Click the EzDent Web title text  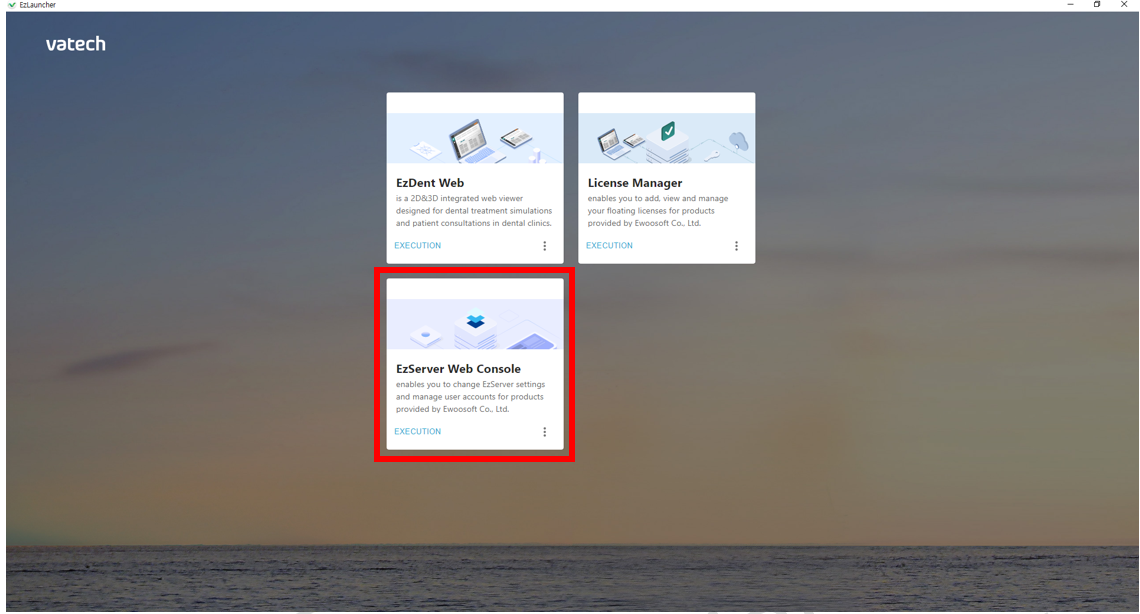430,183
